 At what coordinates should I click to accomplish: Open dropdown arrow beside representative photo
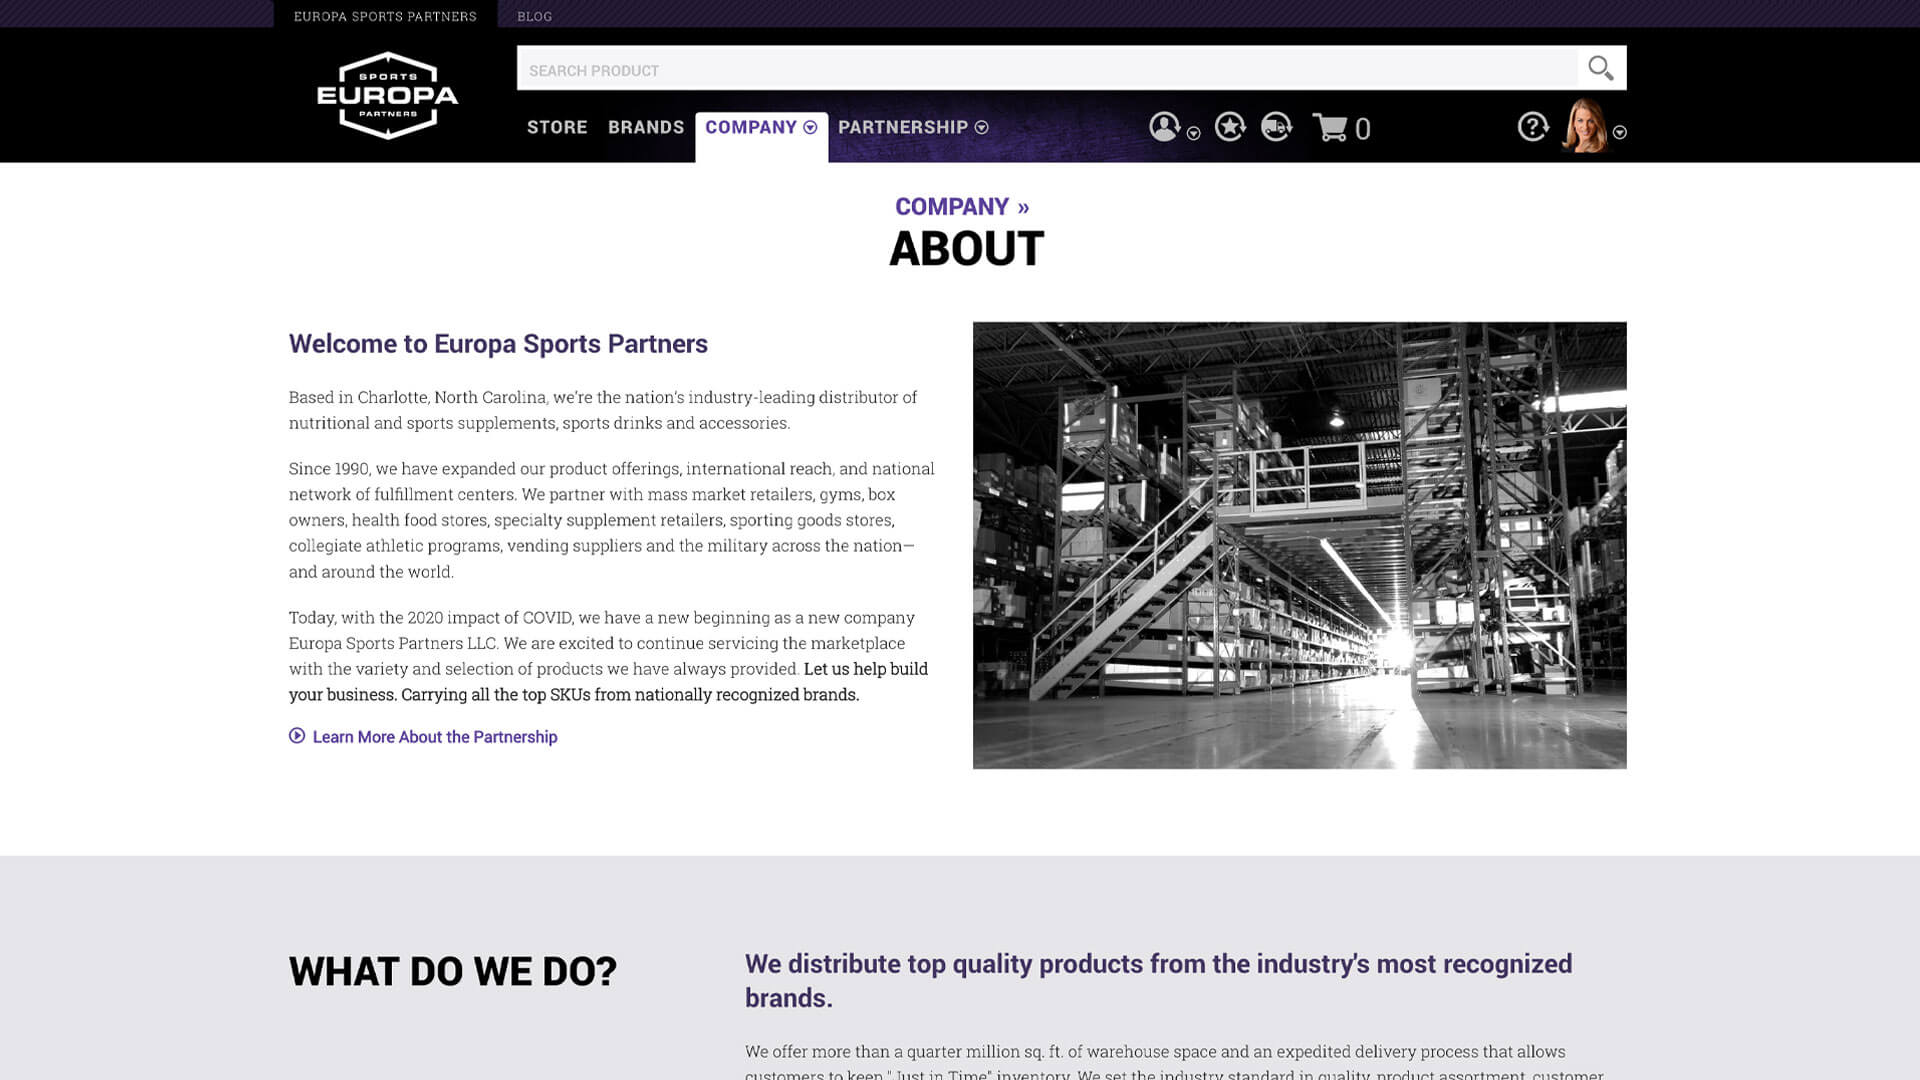tap(1619, 133)
